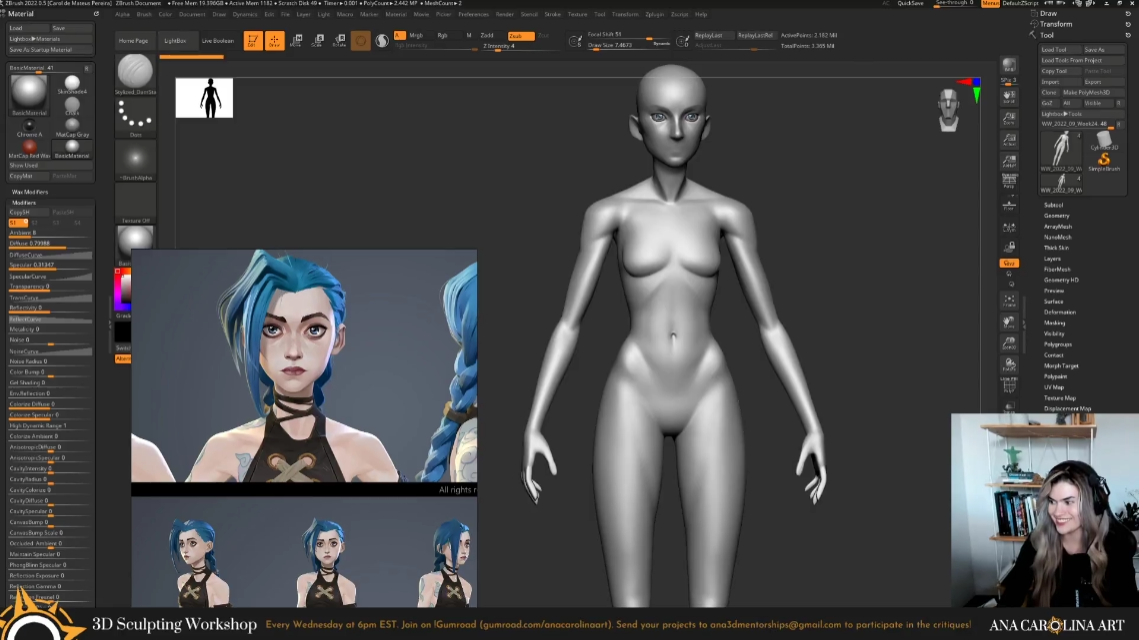The width and height of the screenshot is (1139, 640).
Task: Expand the Deformation section
Action: [1060, 312]
